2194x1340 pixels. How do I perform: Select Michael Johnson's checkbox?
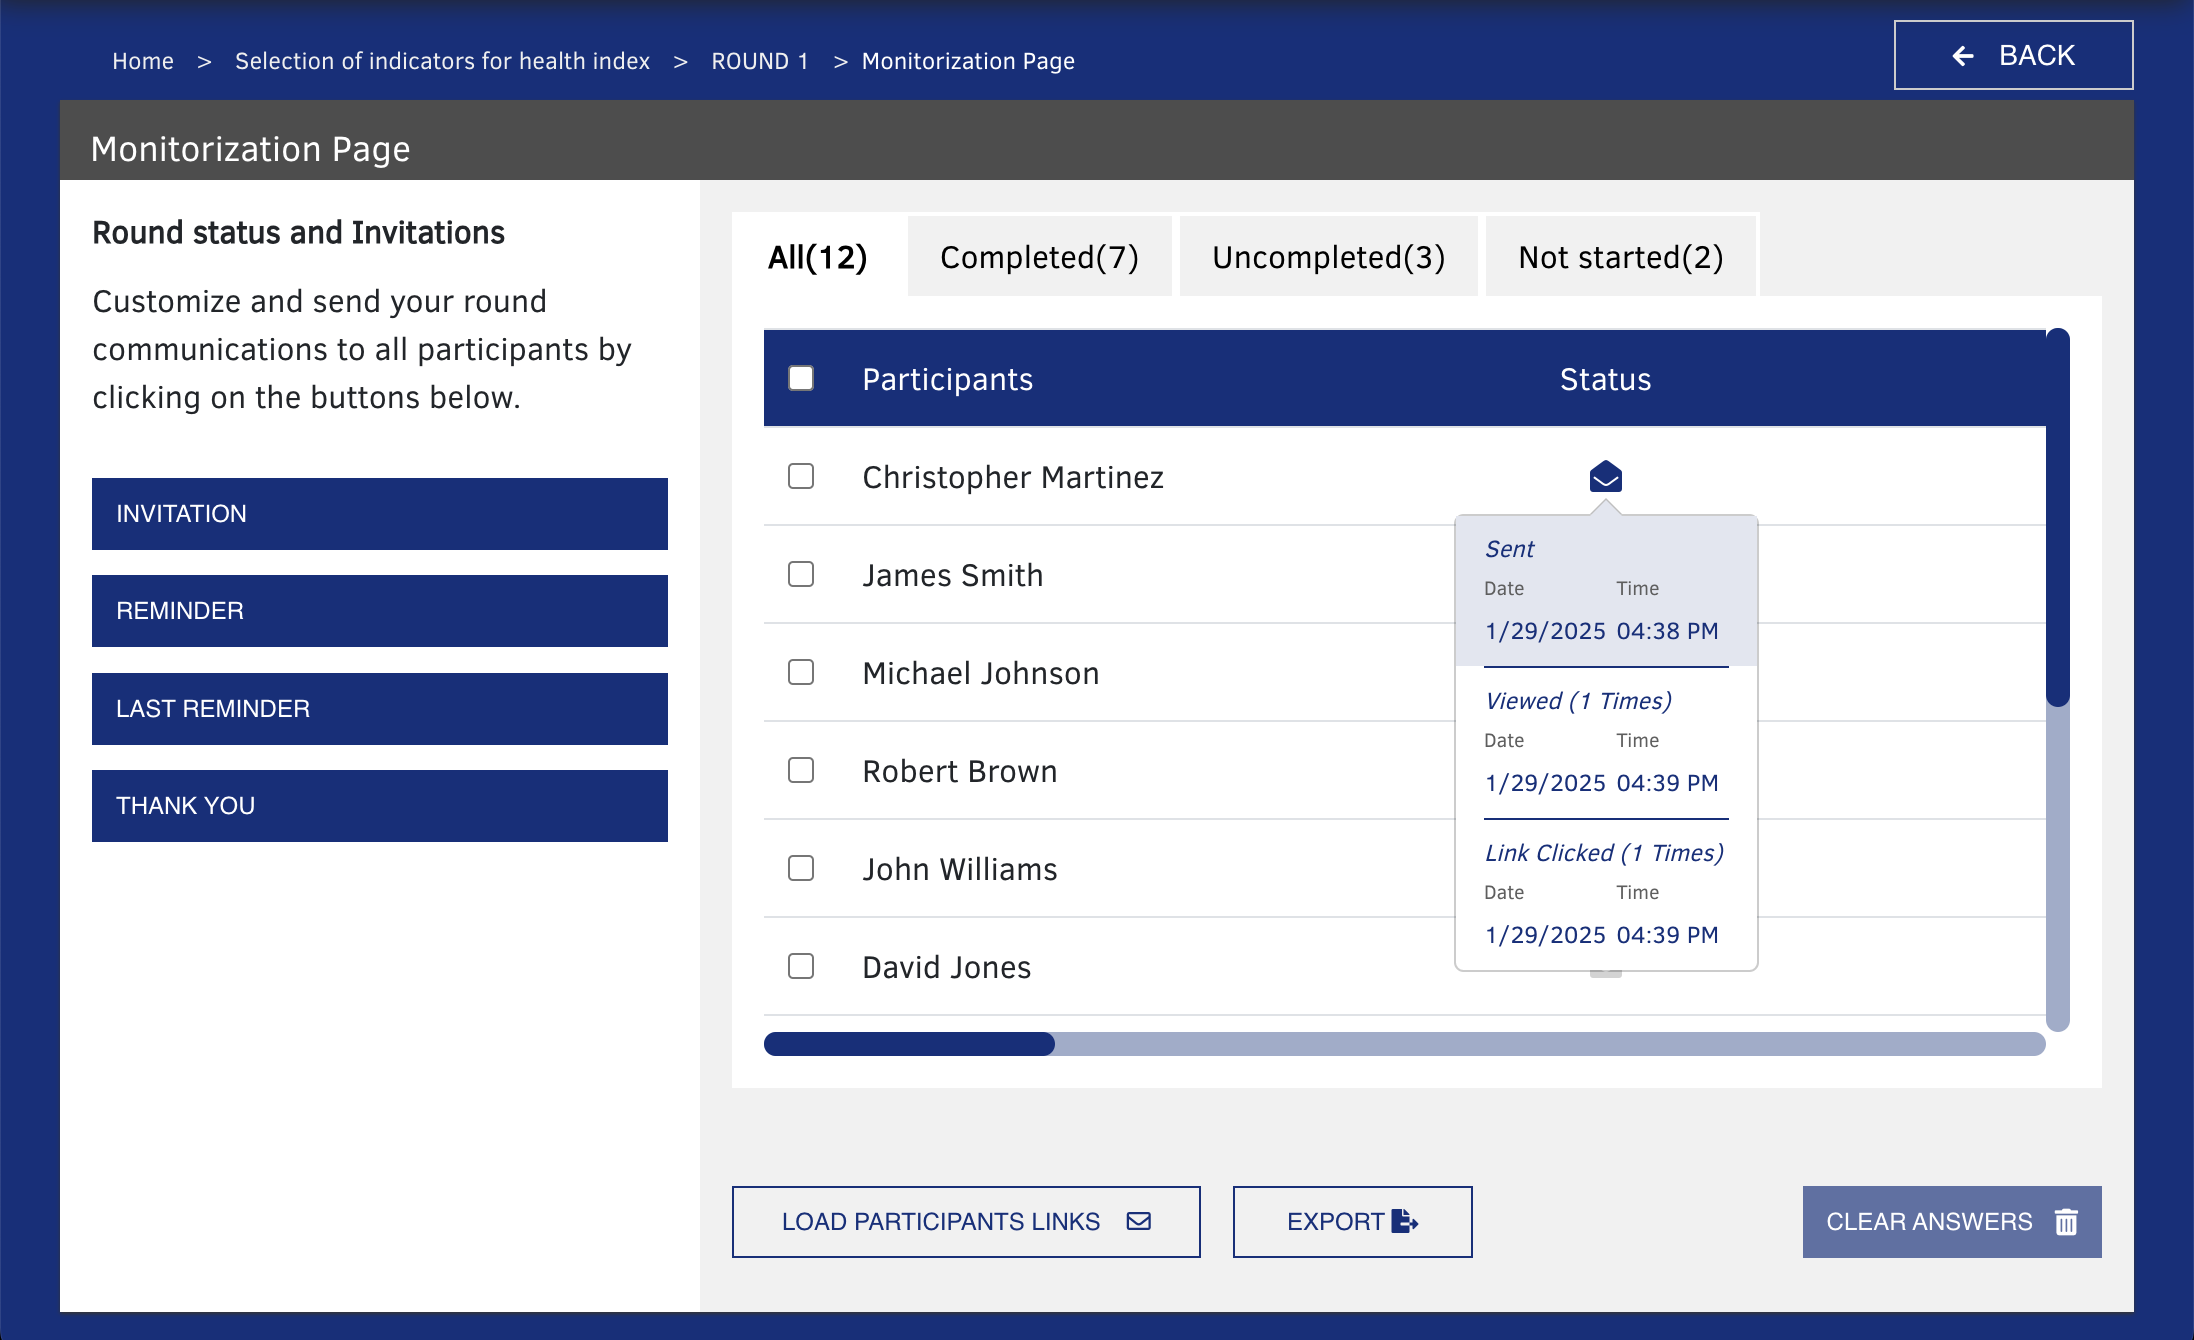[x=801, y=672]
